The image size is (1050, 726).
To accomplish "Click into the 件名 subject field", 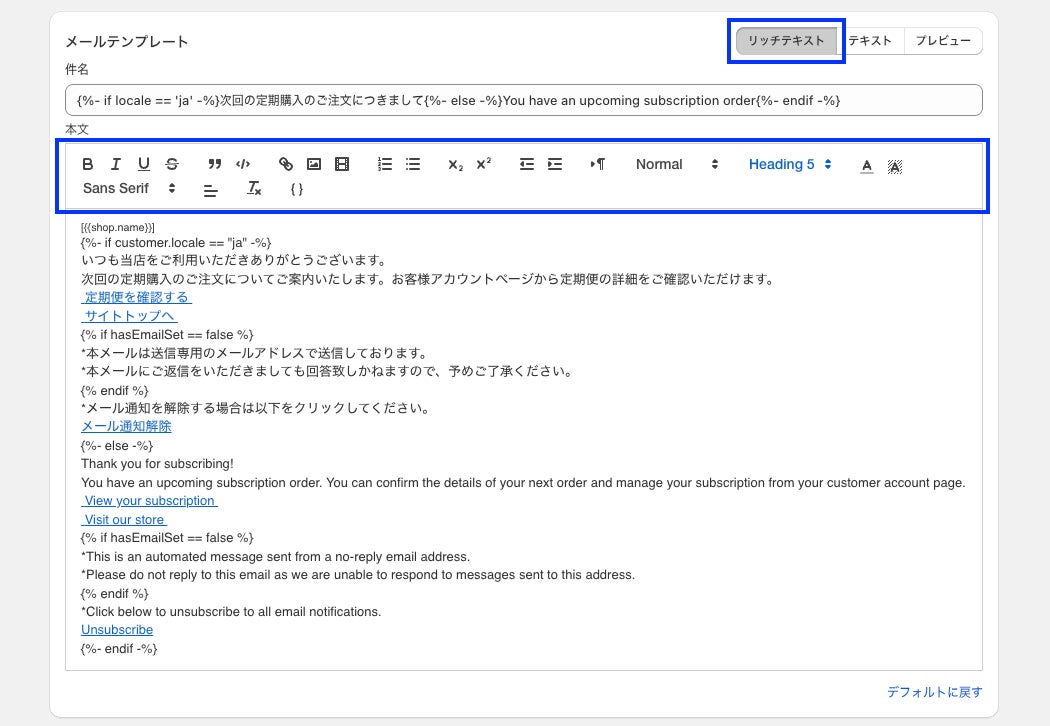I will [524, 100].
